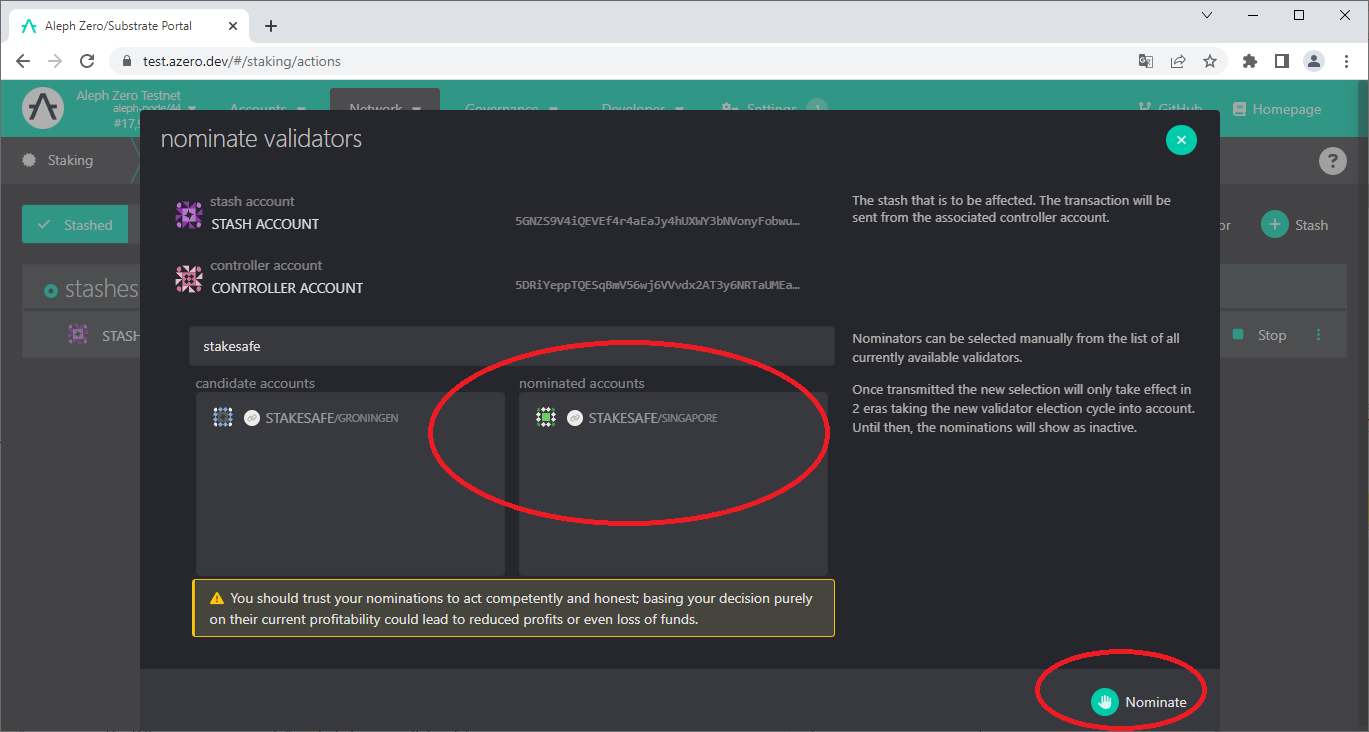1369x732 pixels.
Task: Open the stash row more-options menu
Action: coord(1318,335)
